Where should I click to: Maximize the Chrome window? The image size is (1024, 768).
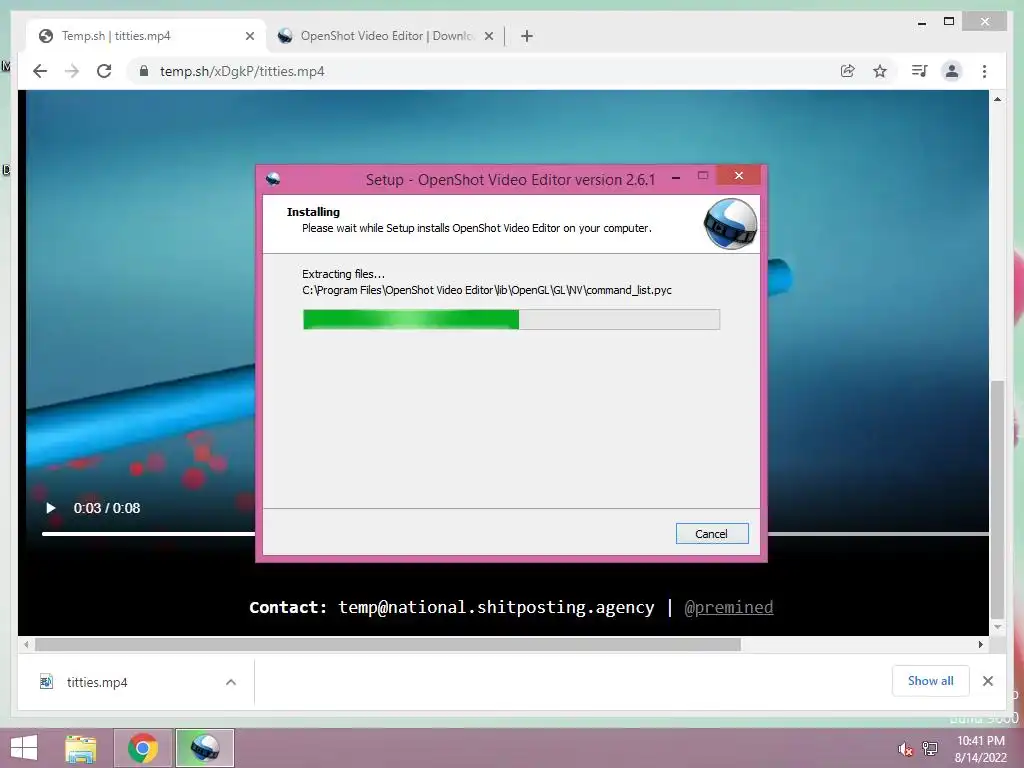950,22
